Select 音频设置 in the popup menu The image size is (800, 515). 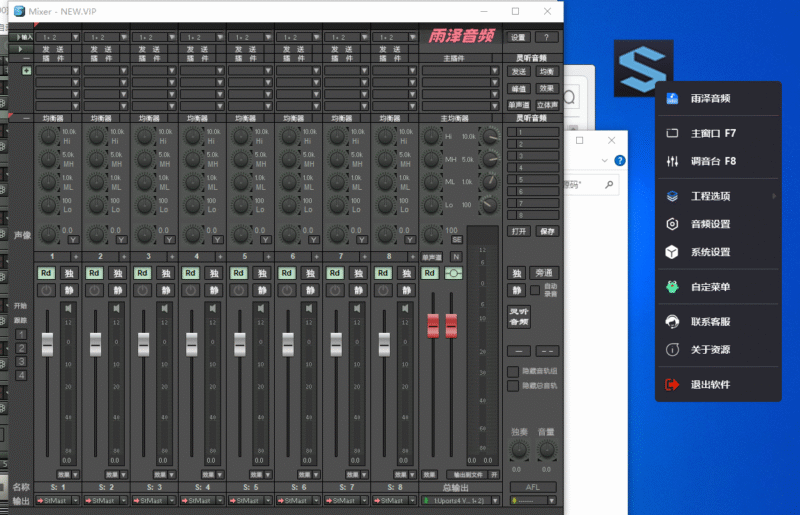710,224
